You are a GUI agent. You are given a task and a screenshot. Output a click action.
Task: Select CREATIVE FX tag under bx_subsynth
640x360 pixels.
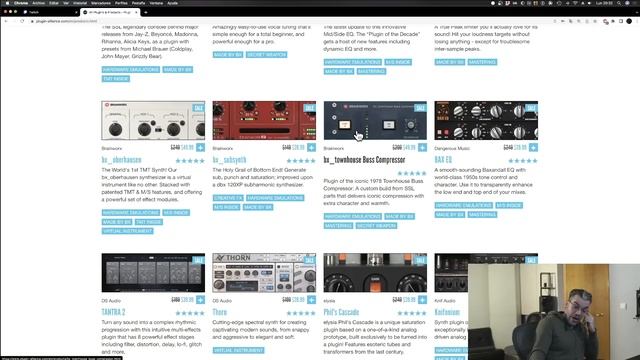(x=228, y=198)
